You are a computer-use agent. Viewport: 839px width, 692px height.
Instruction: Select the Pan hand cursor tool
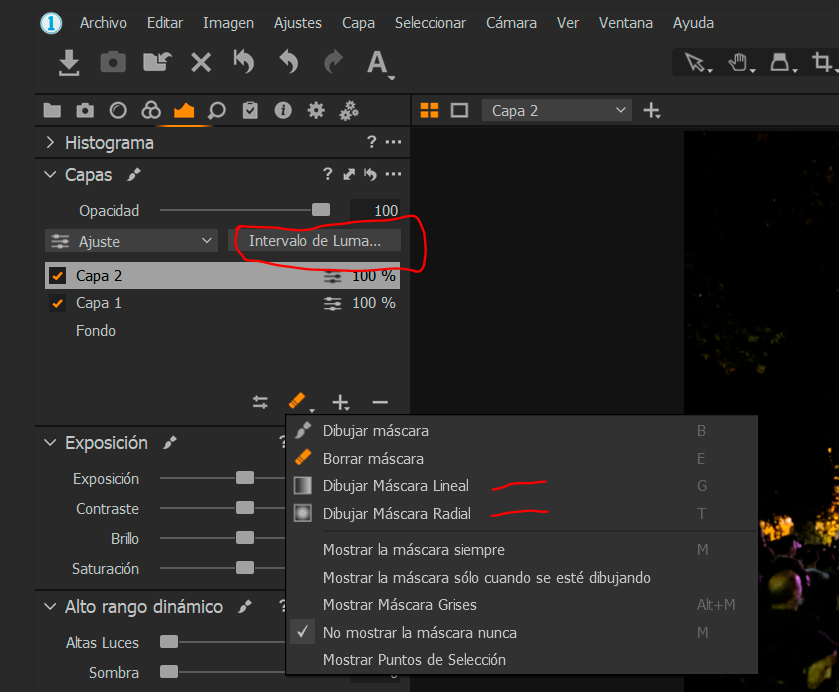pyautogui.click(x=741, y=63)
